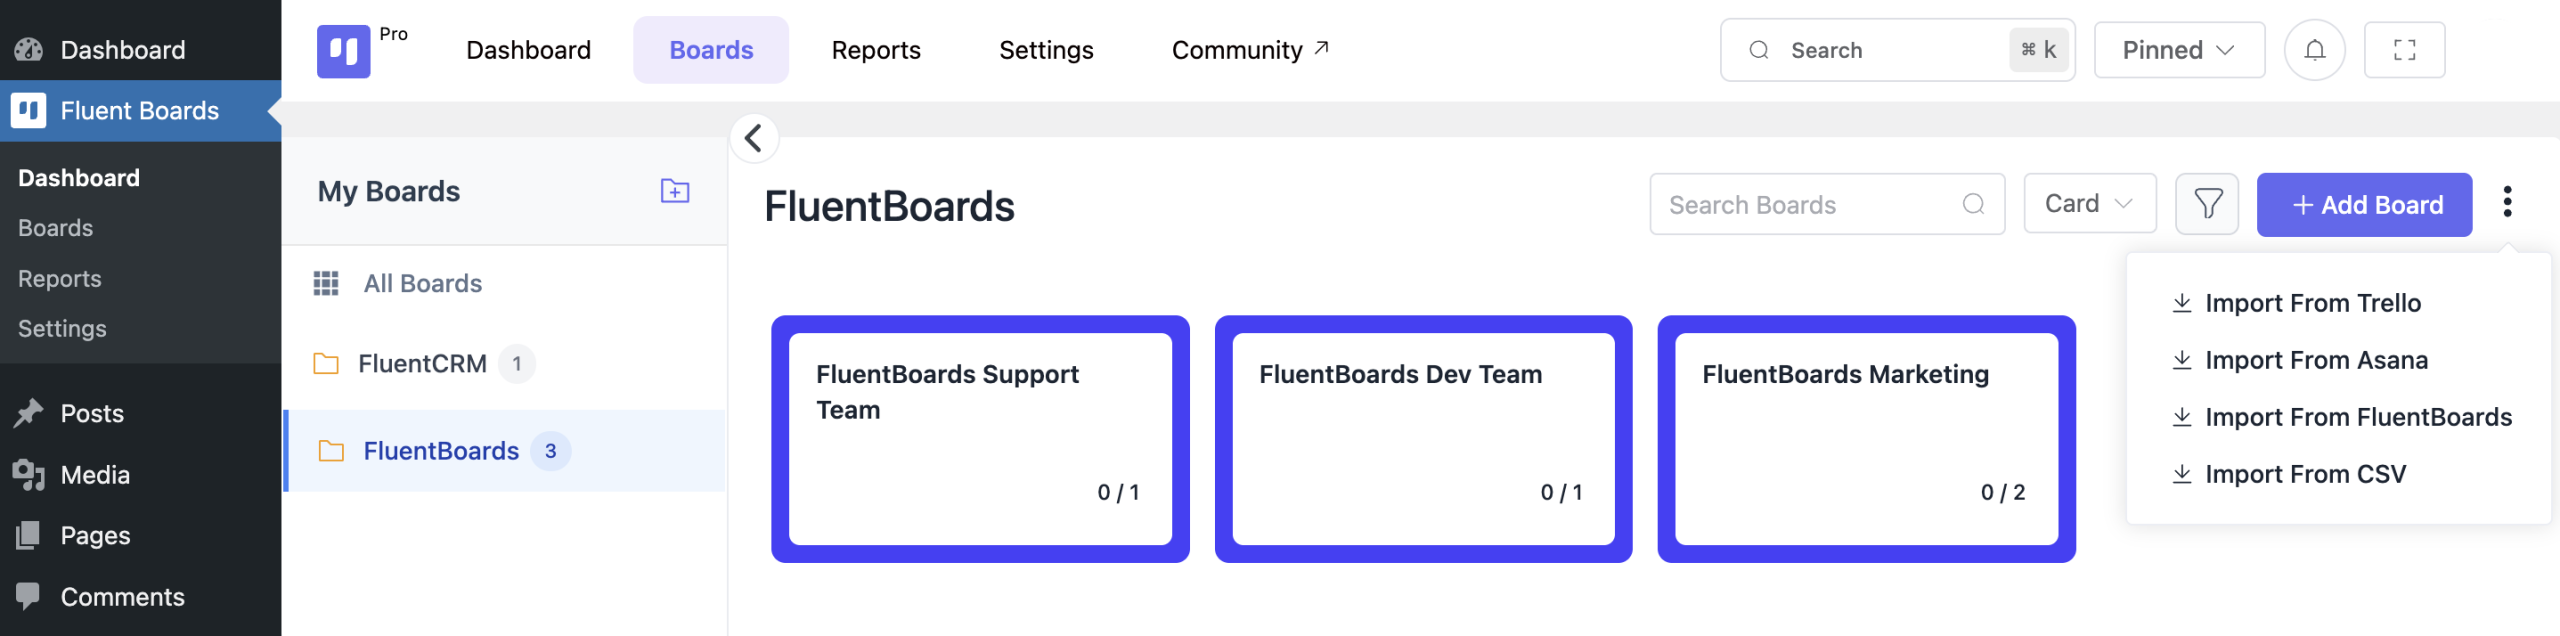The height and width of the screenshot is (636, 2560).
Task: Click the download icon beside Import From FluentBoards
Action: tap(2182, 417)
